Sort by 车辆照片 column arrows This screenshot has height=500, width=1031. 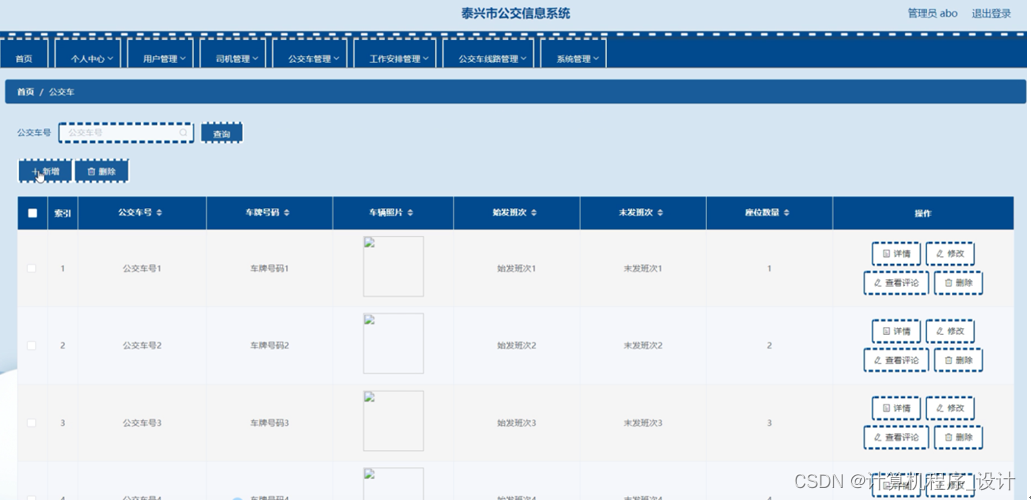click(410, 213)
